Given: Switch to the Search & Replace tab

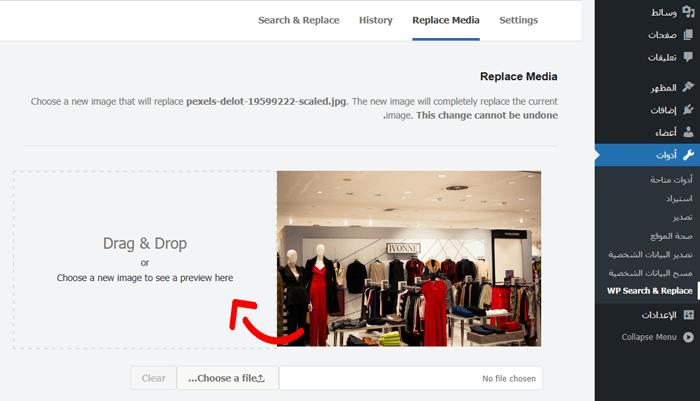Looking at the screenshot, I should click(x=298, y=20).
